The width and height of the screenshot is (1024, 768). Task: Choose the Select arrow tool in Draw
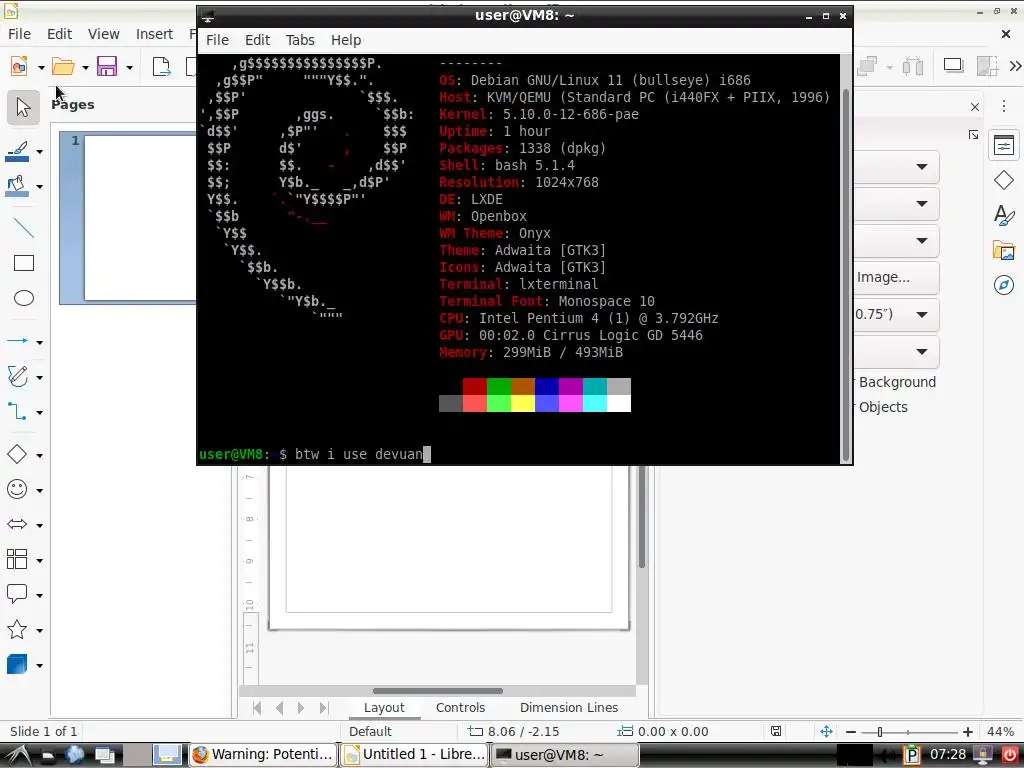[x=24, y=108]
